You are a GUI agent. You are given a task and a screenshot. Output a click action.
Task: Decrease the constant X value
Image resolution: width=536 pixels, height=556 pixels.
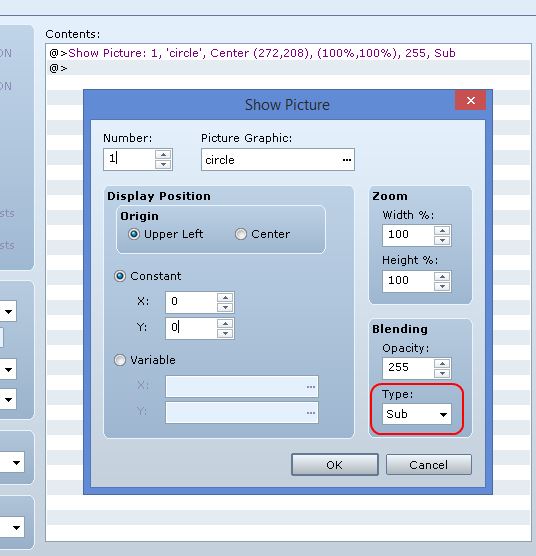click(225, 307)
